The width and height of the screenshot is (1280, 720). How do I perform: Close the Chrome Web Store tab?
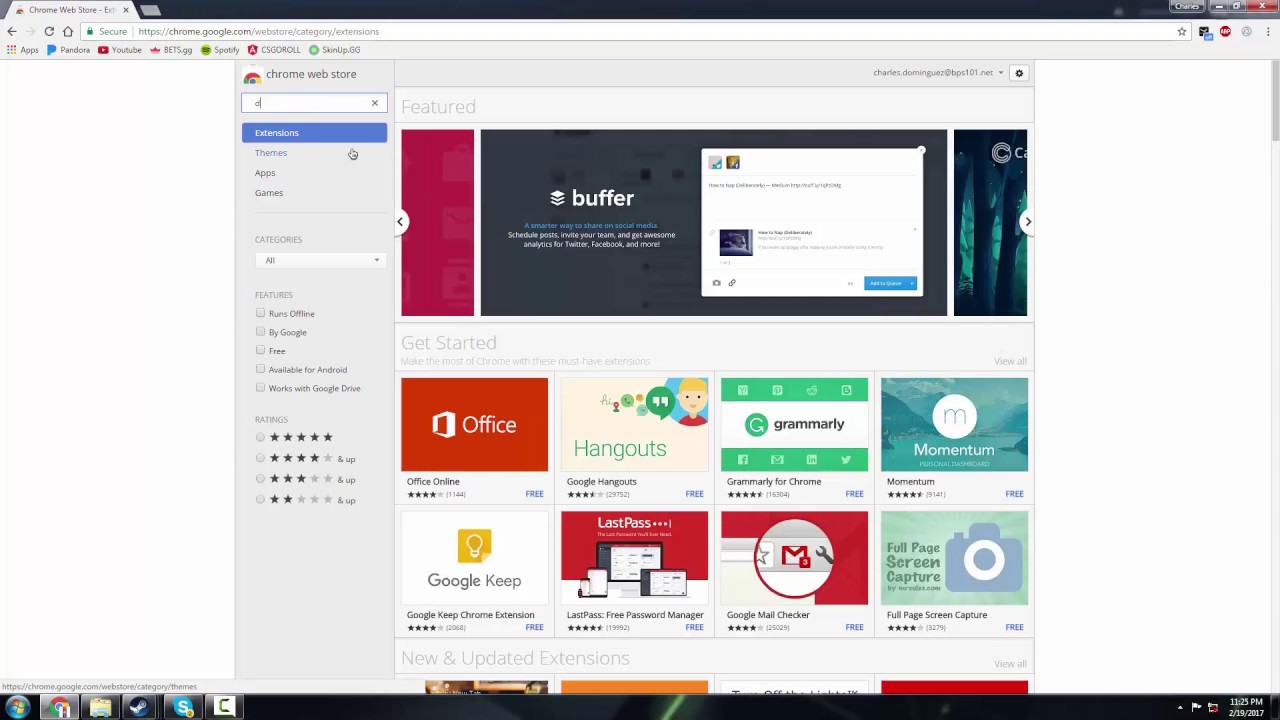coord(125,10)
